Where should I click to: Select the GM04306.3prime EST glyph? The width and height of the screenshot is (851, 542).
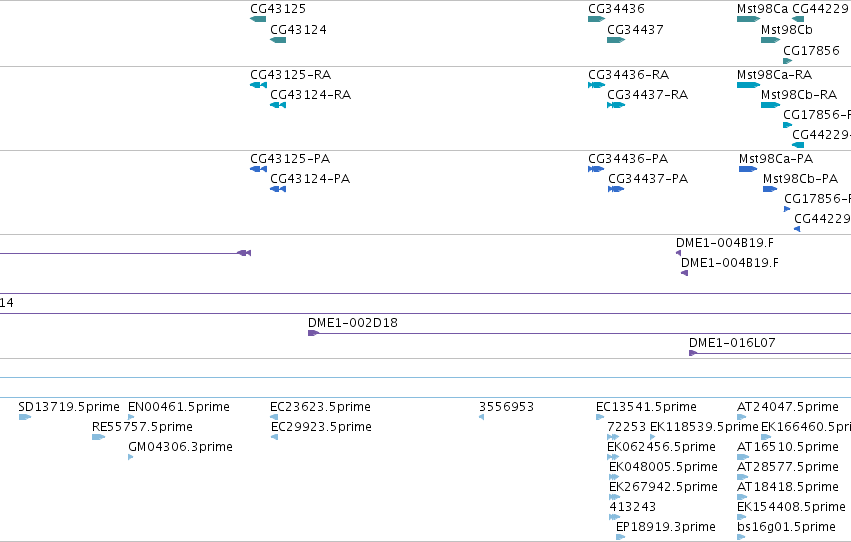tap(131, 457)
